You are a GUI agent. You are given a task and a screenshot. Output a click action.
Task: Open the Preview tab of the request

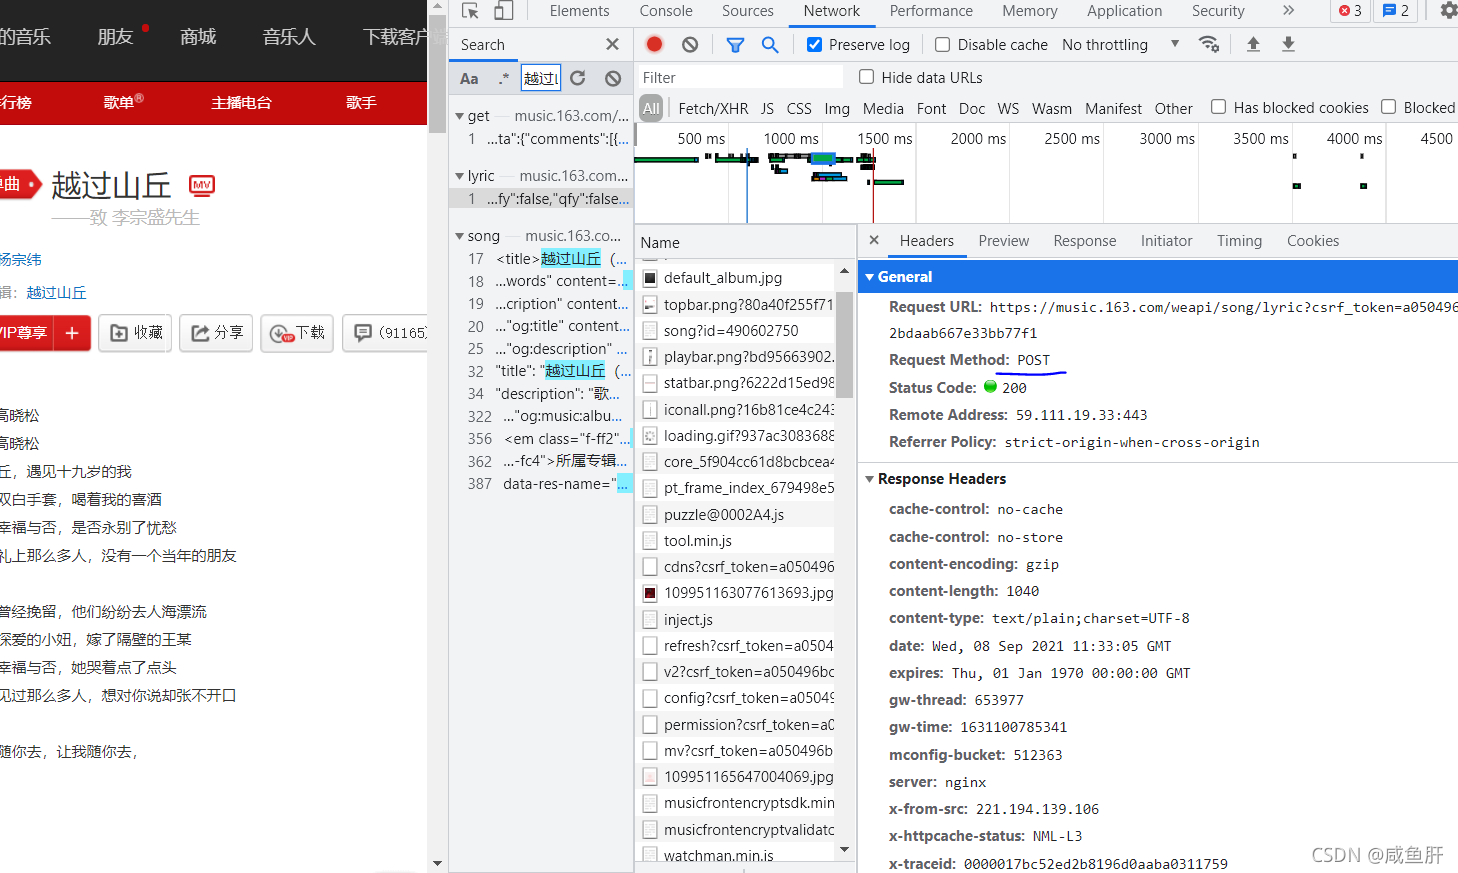1003,240
